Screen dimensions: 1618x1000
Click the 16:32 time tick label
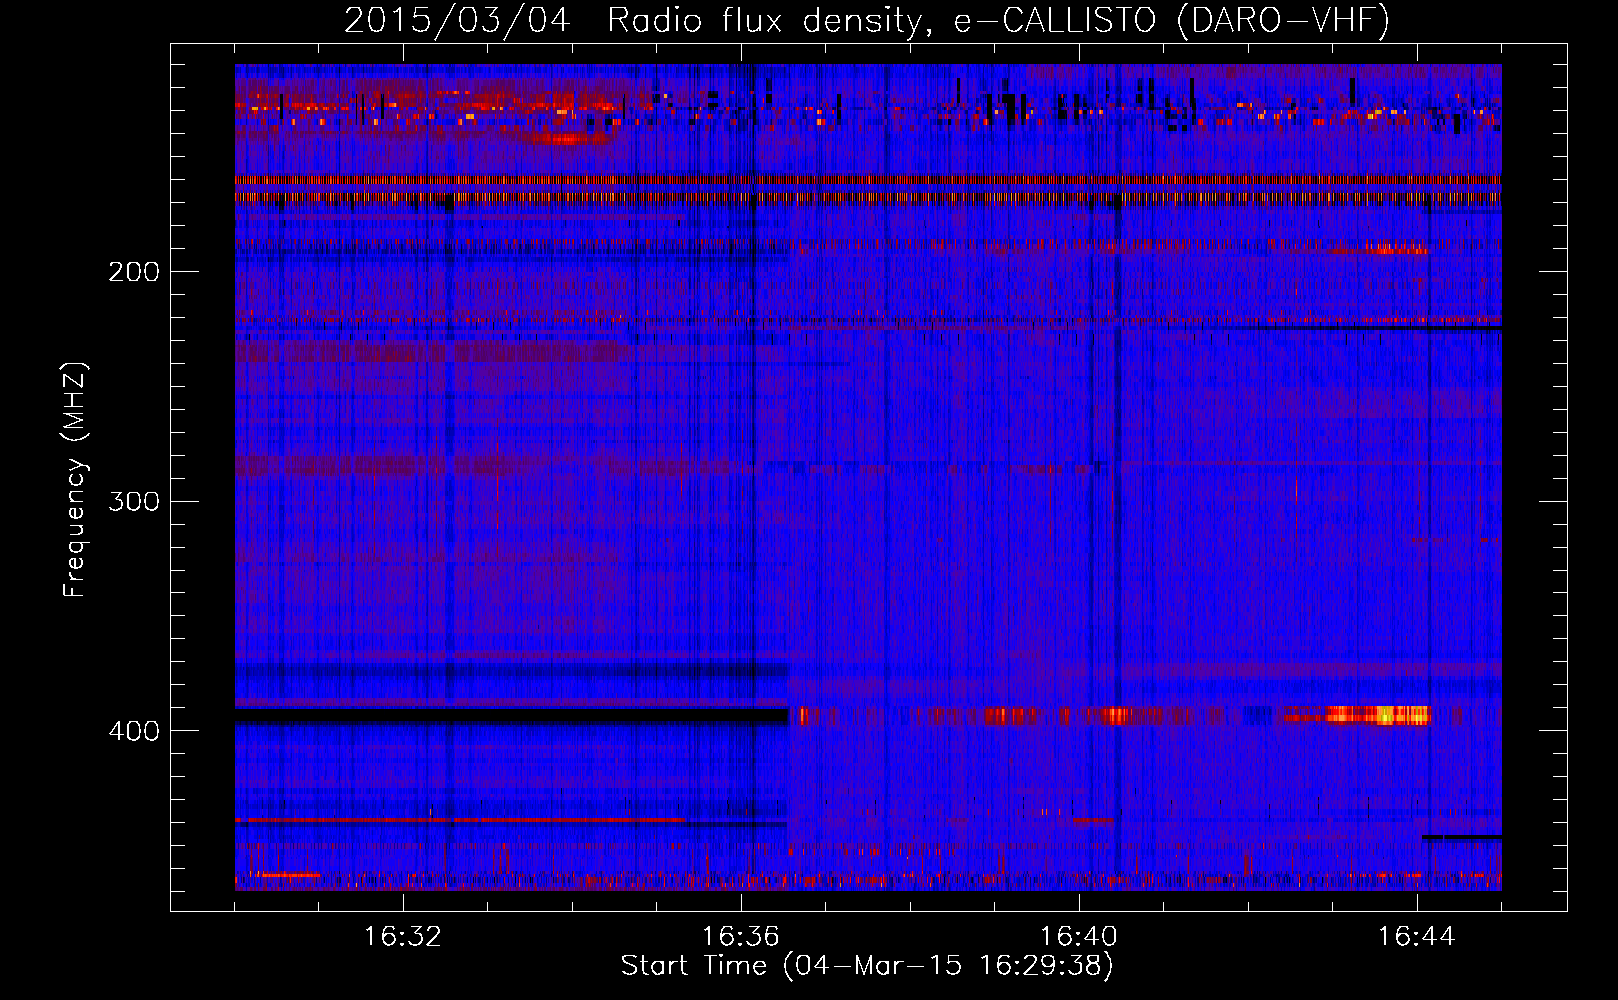402,937
